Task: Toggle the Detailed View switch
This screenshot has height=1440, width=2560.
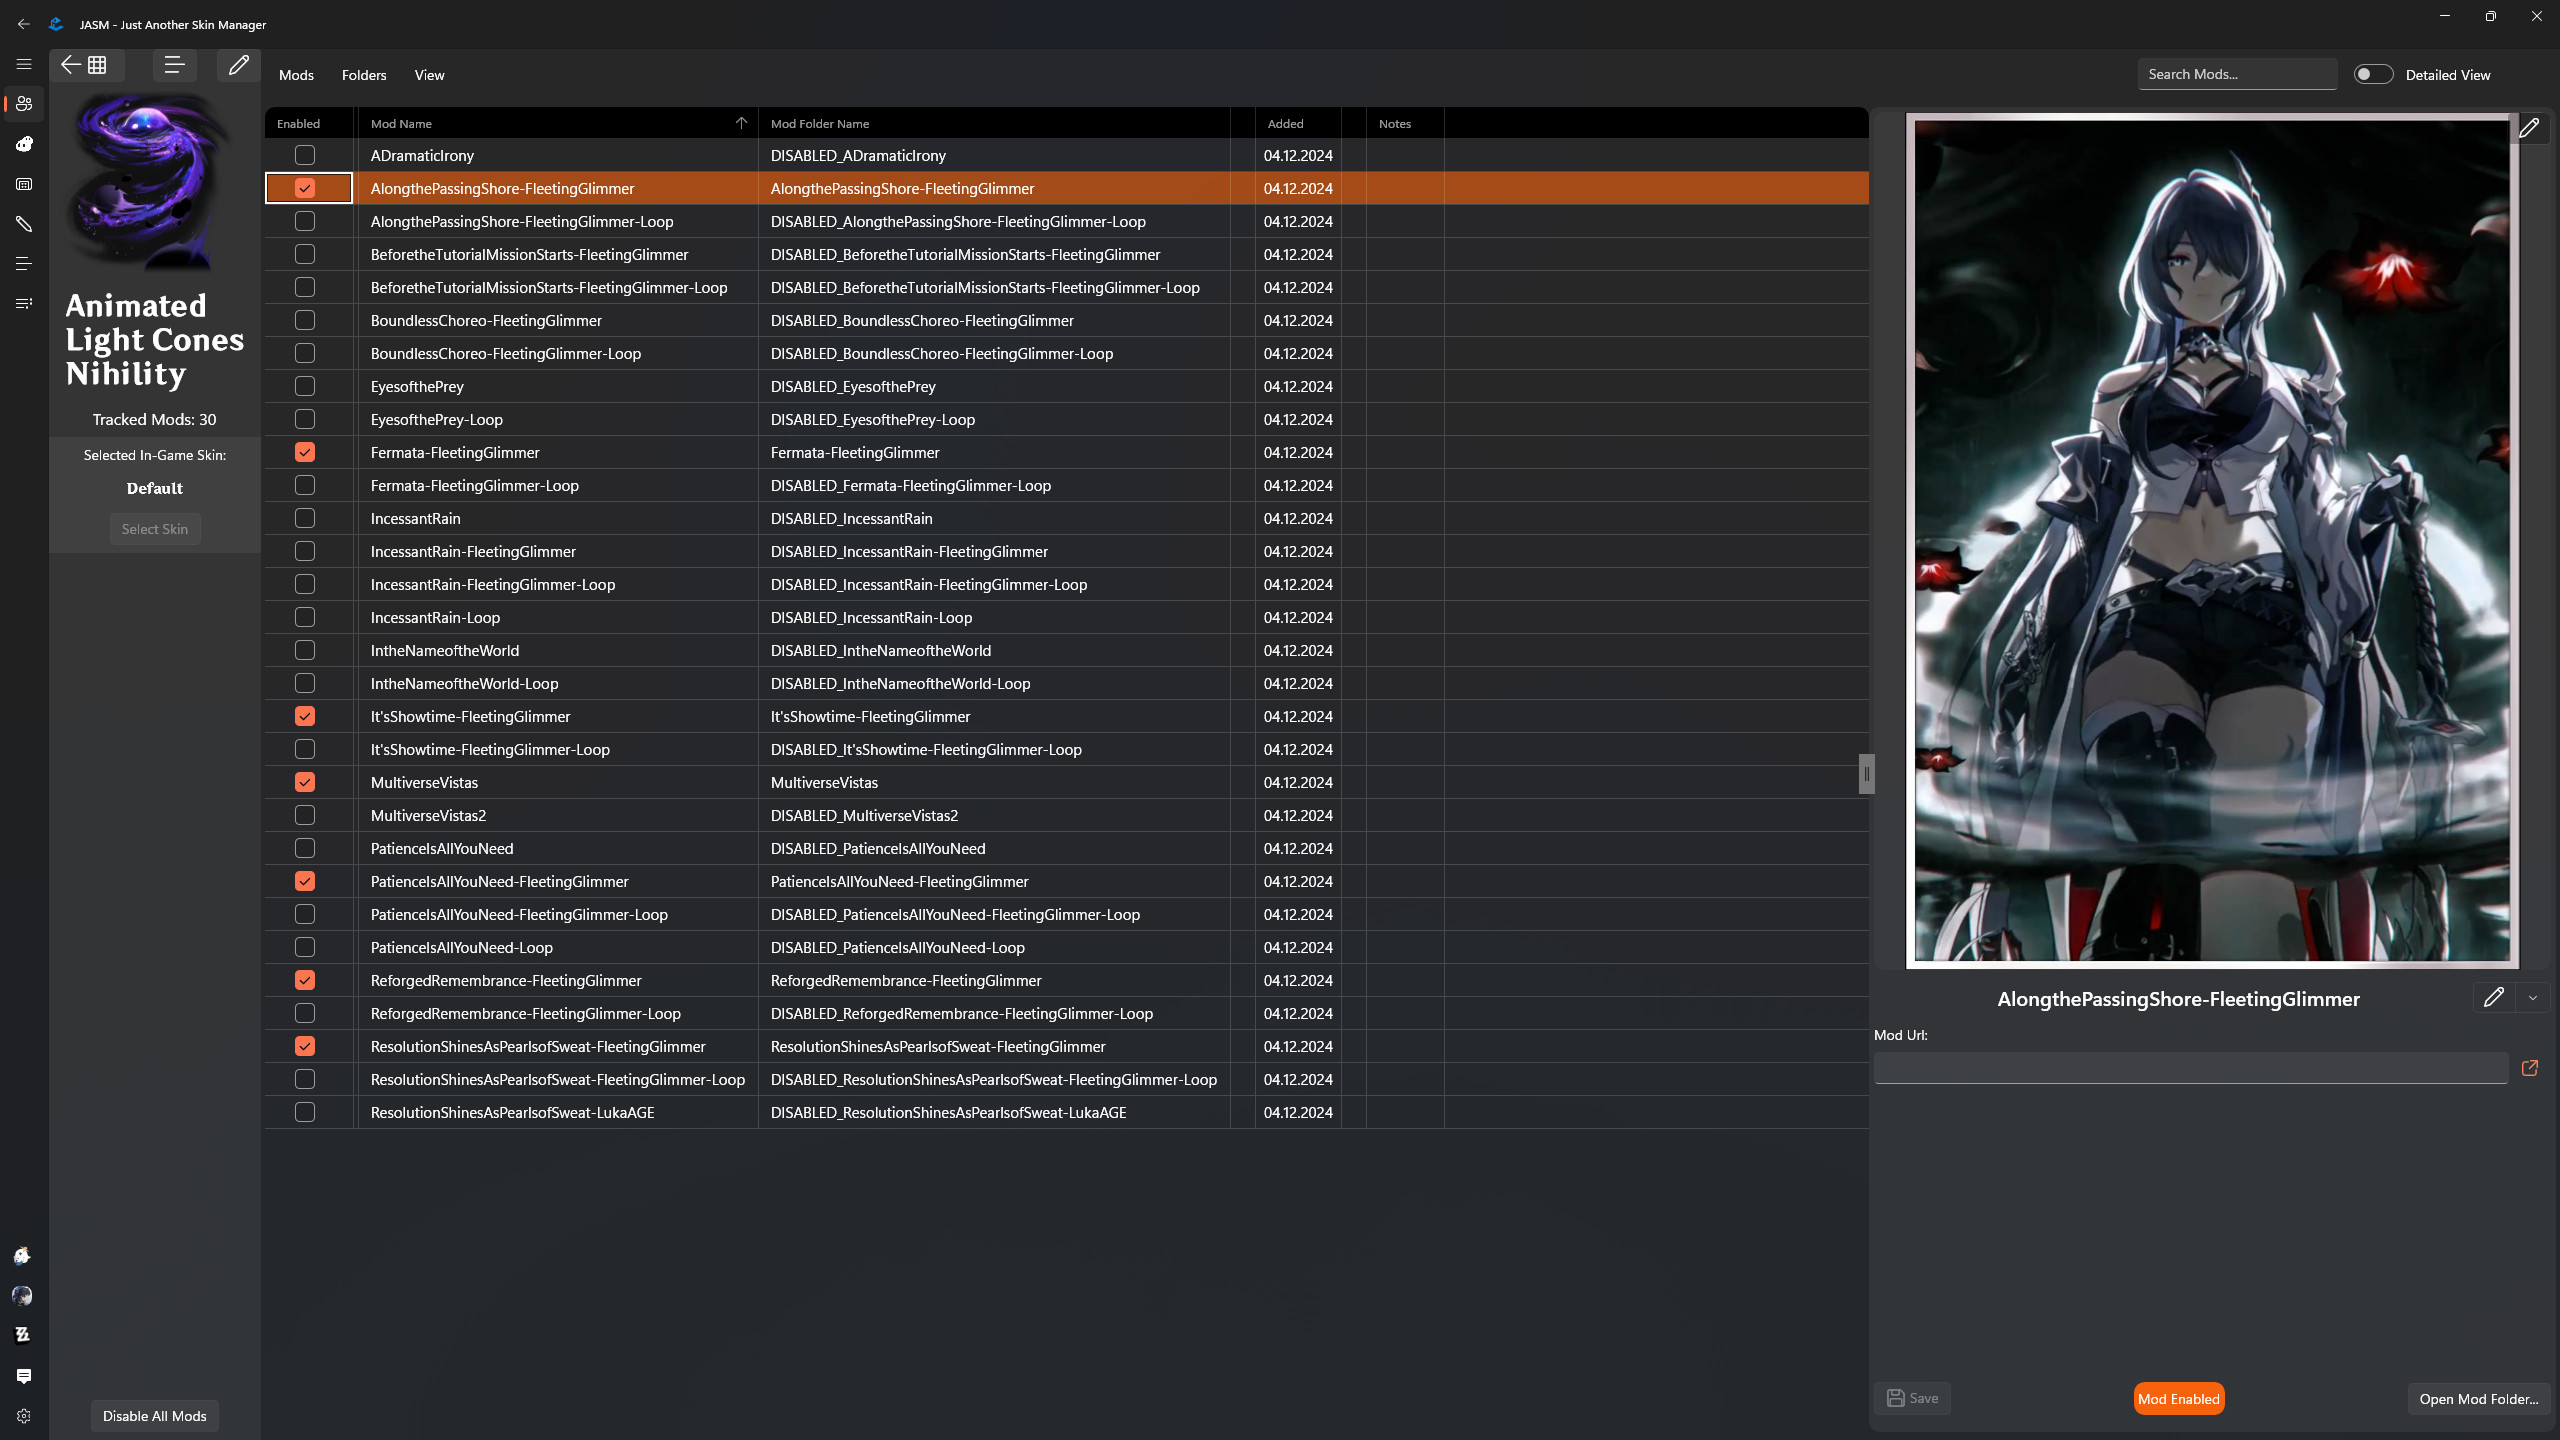Action: [x=2372, y=75]
